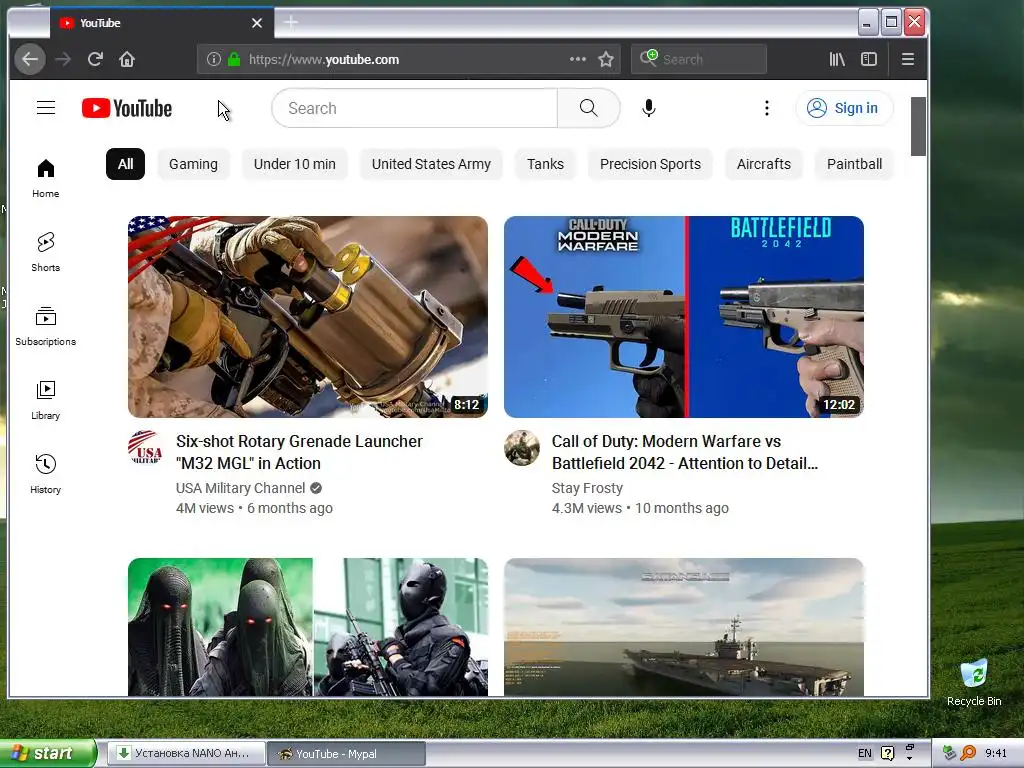
Task: Bookmark this page with the star icon
Action: tap(606, 59)
